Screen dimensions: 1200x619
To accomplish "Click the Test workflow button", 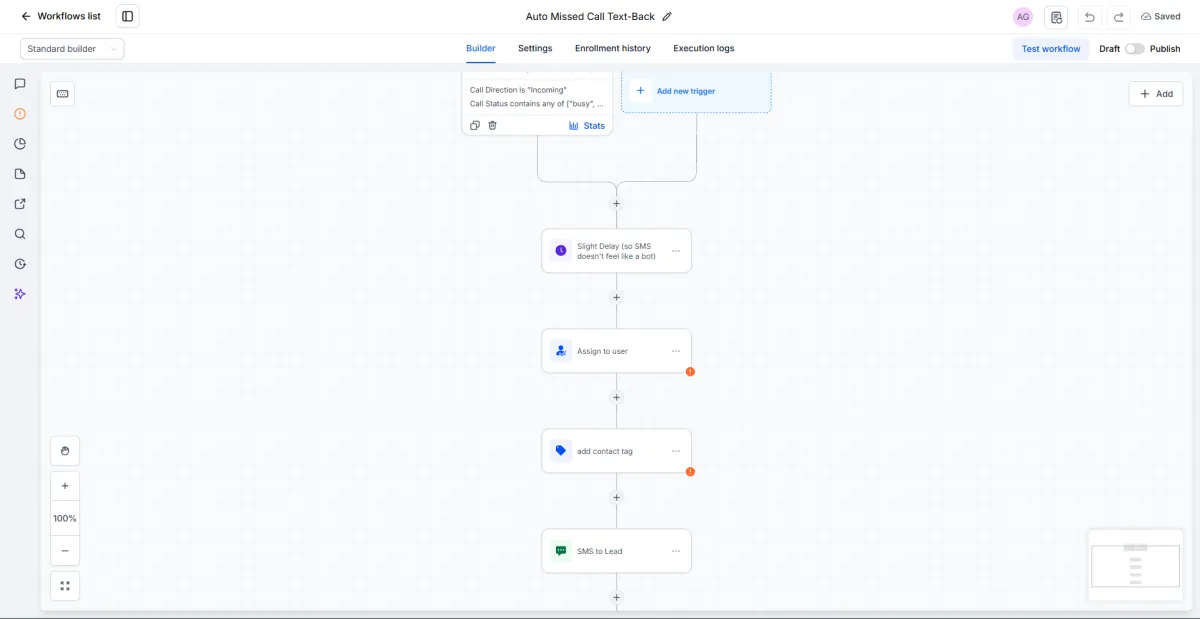I will tap(1051, 49).
